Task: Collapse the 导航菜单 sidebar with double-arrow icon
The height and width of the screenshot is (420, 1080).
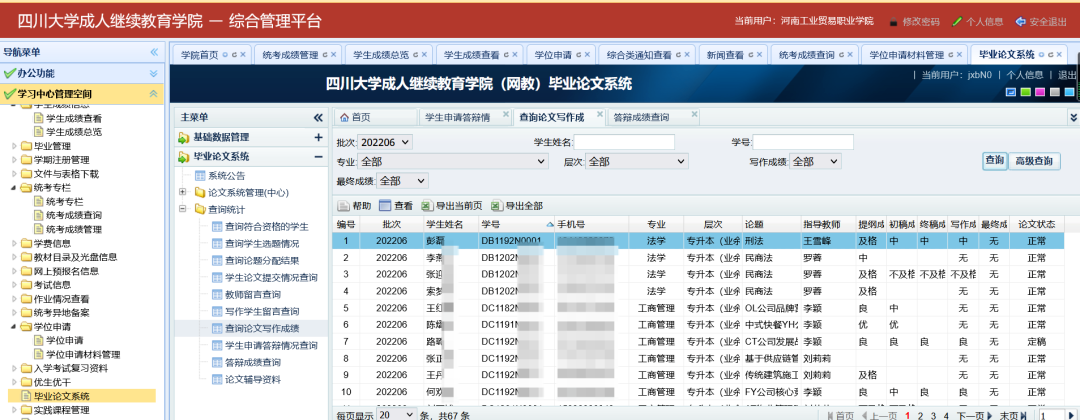Action: 154,52
